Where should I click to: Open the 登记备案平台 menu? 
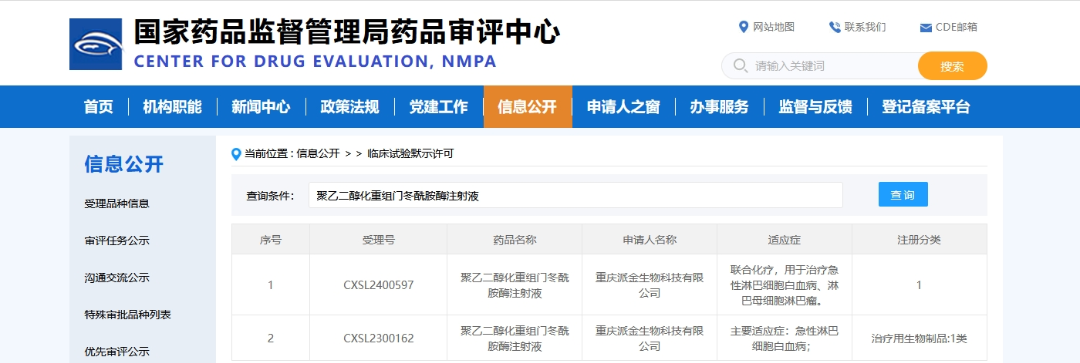pos(926,107)
